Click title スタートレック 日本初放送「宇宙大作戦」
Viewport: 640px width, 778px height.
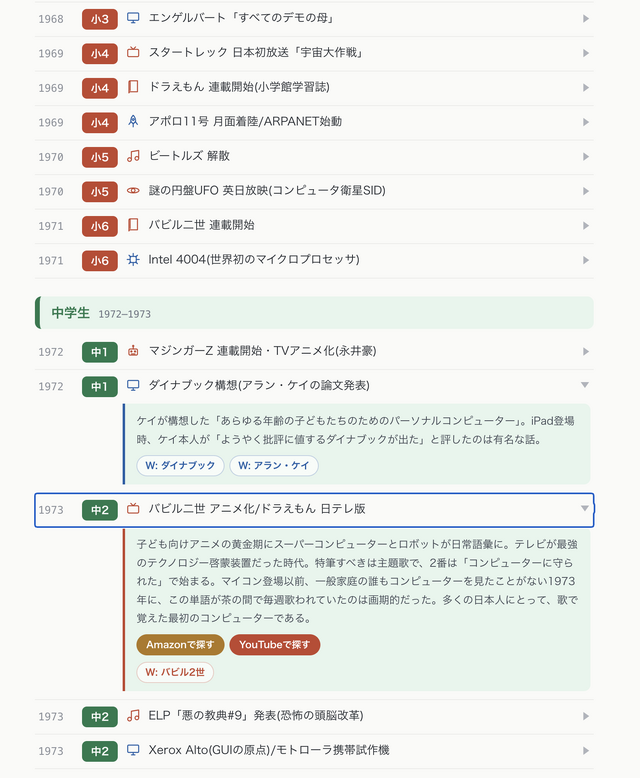point(256,53)
